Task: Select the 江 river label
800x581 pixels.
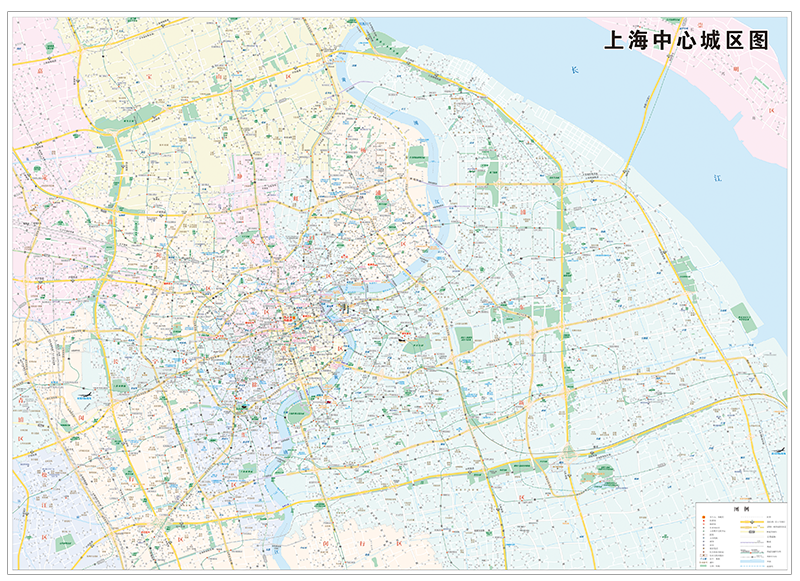Action: pos(718,178)
